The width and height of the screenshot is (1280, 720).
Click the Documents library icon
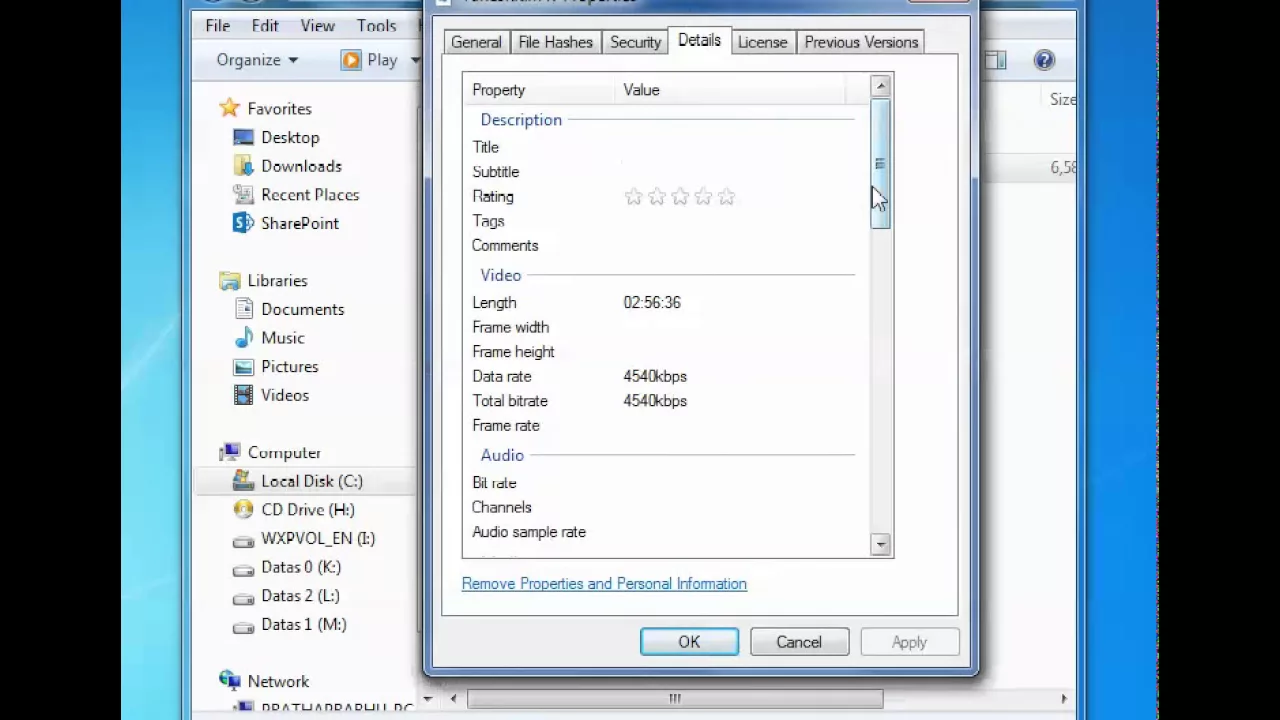pos(243,309)
